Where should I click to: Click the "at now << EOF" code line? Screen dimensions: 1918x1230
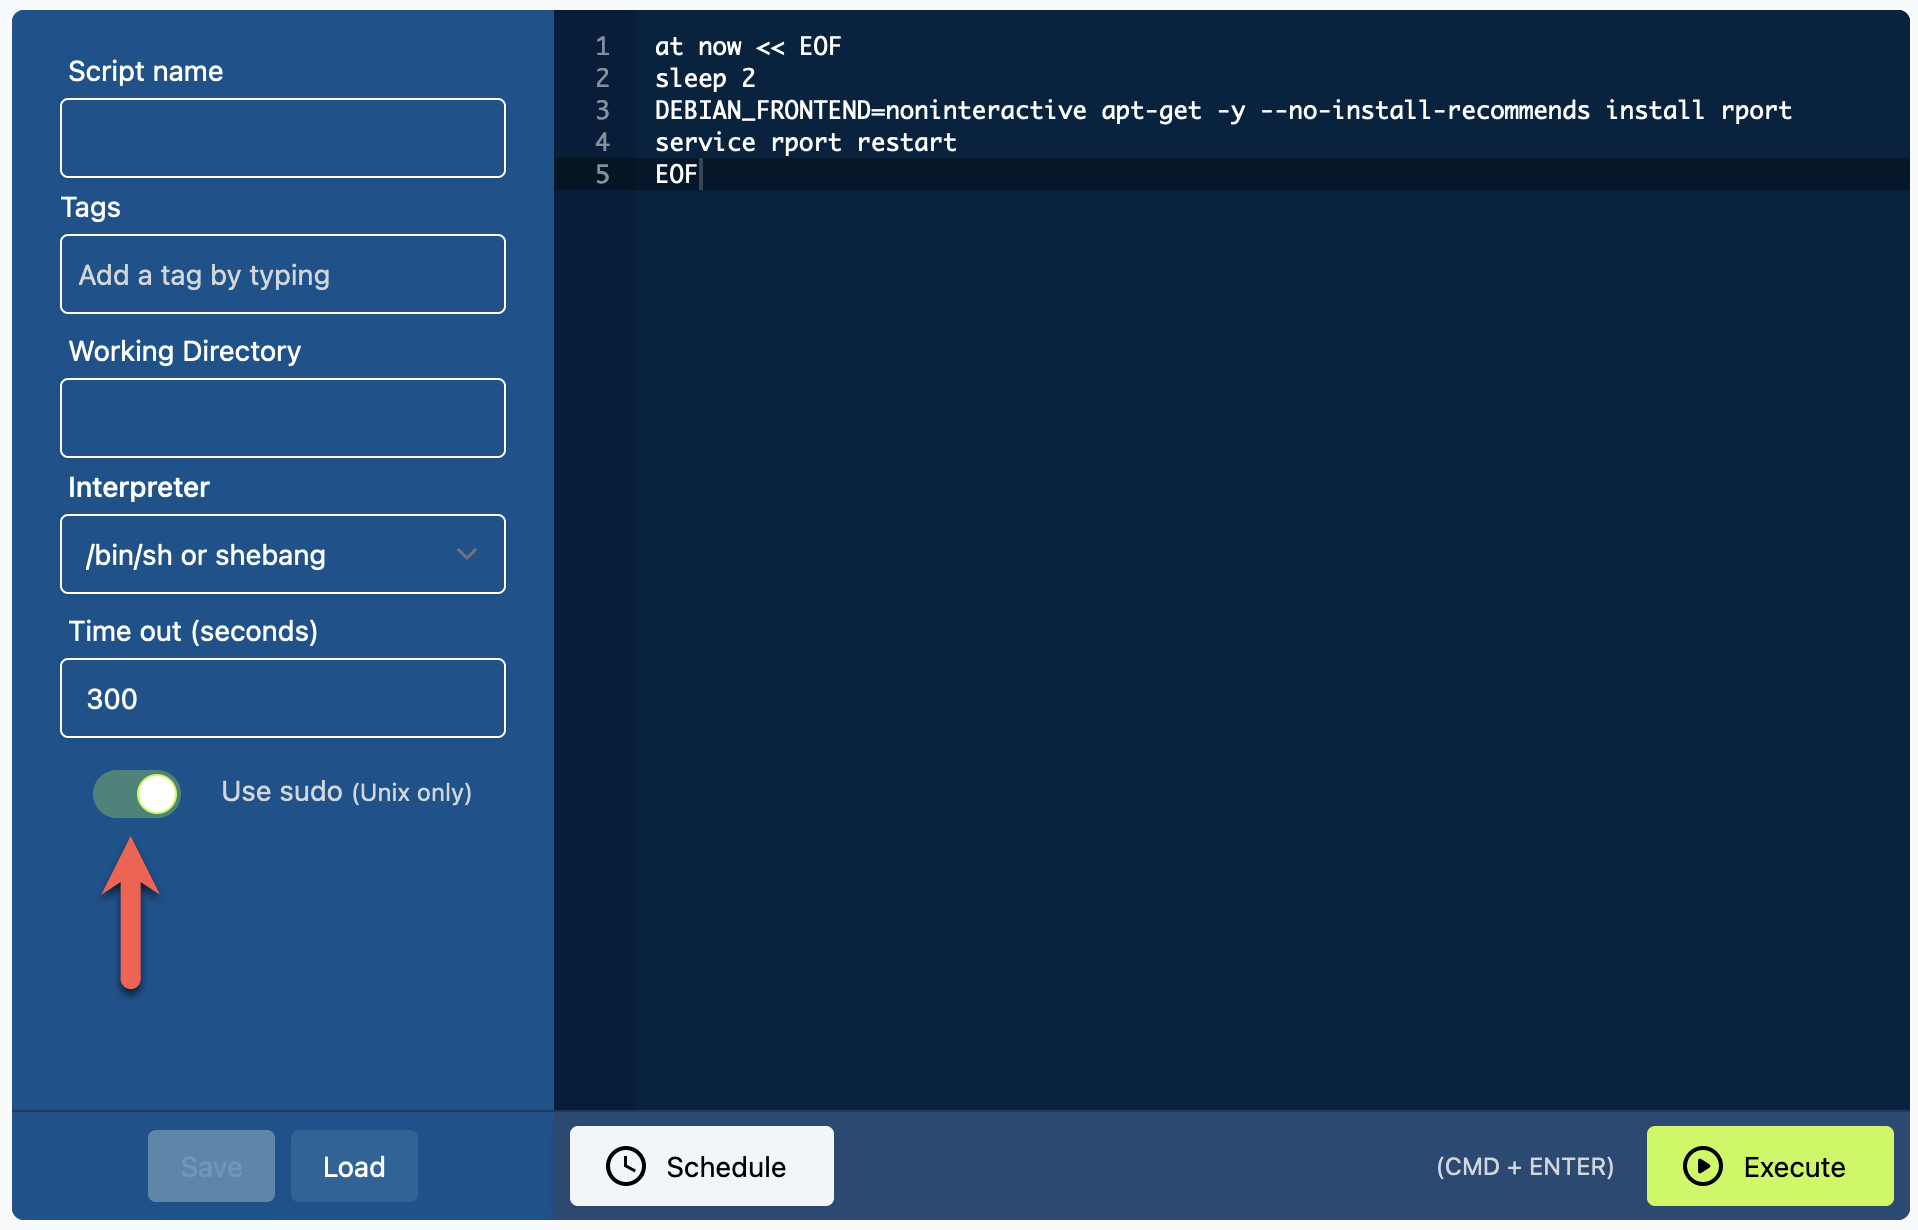748,46
